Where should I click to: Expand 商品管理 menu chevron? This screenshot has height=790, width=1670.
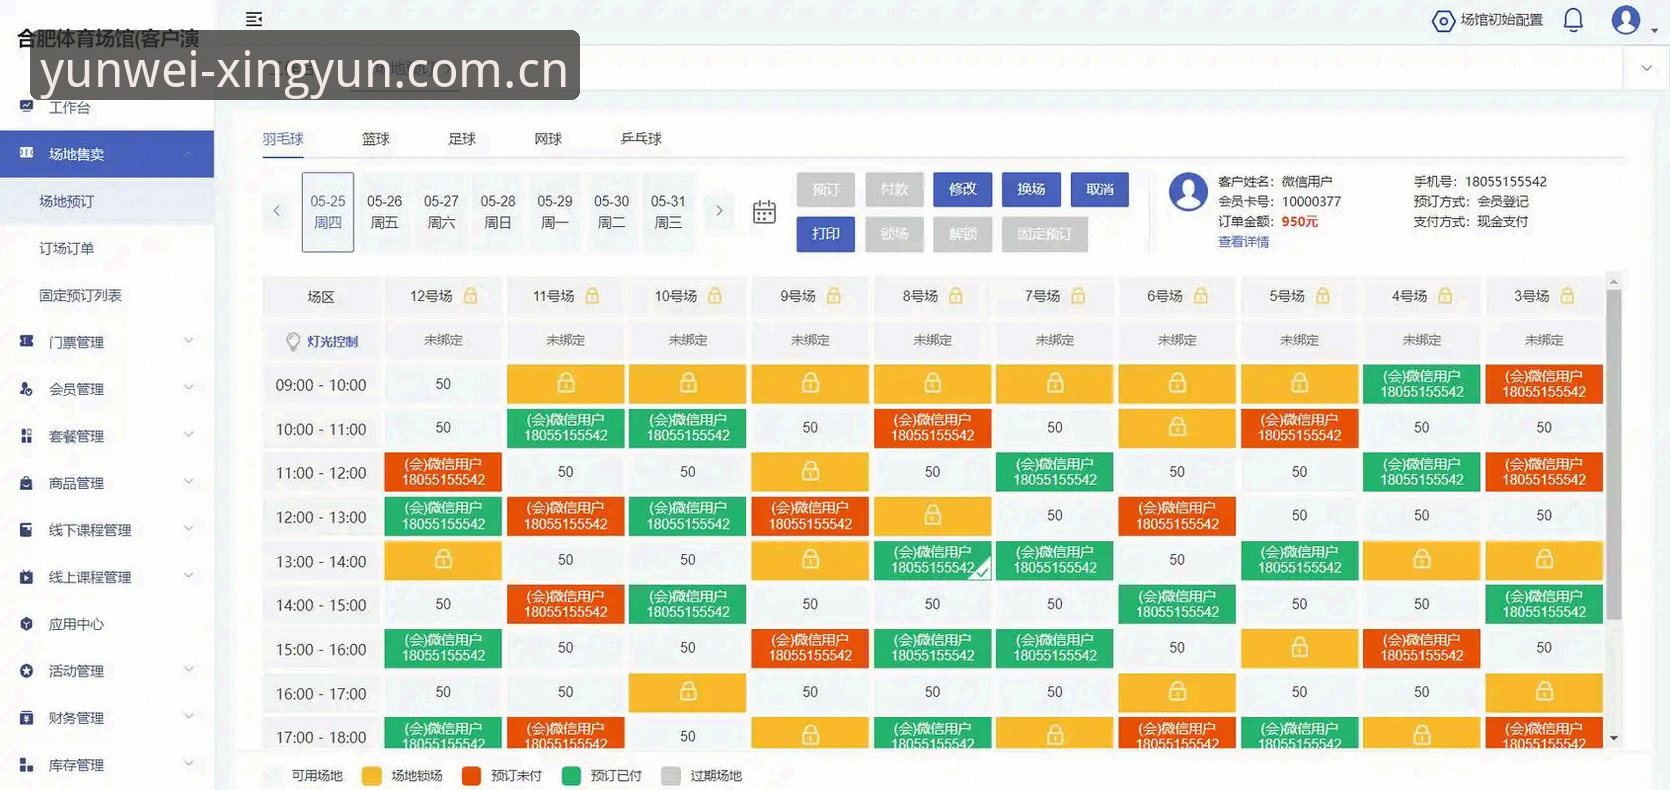click(188, 482)
